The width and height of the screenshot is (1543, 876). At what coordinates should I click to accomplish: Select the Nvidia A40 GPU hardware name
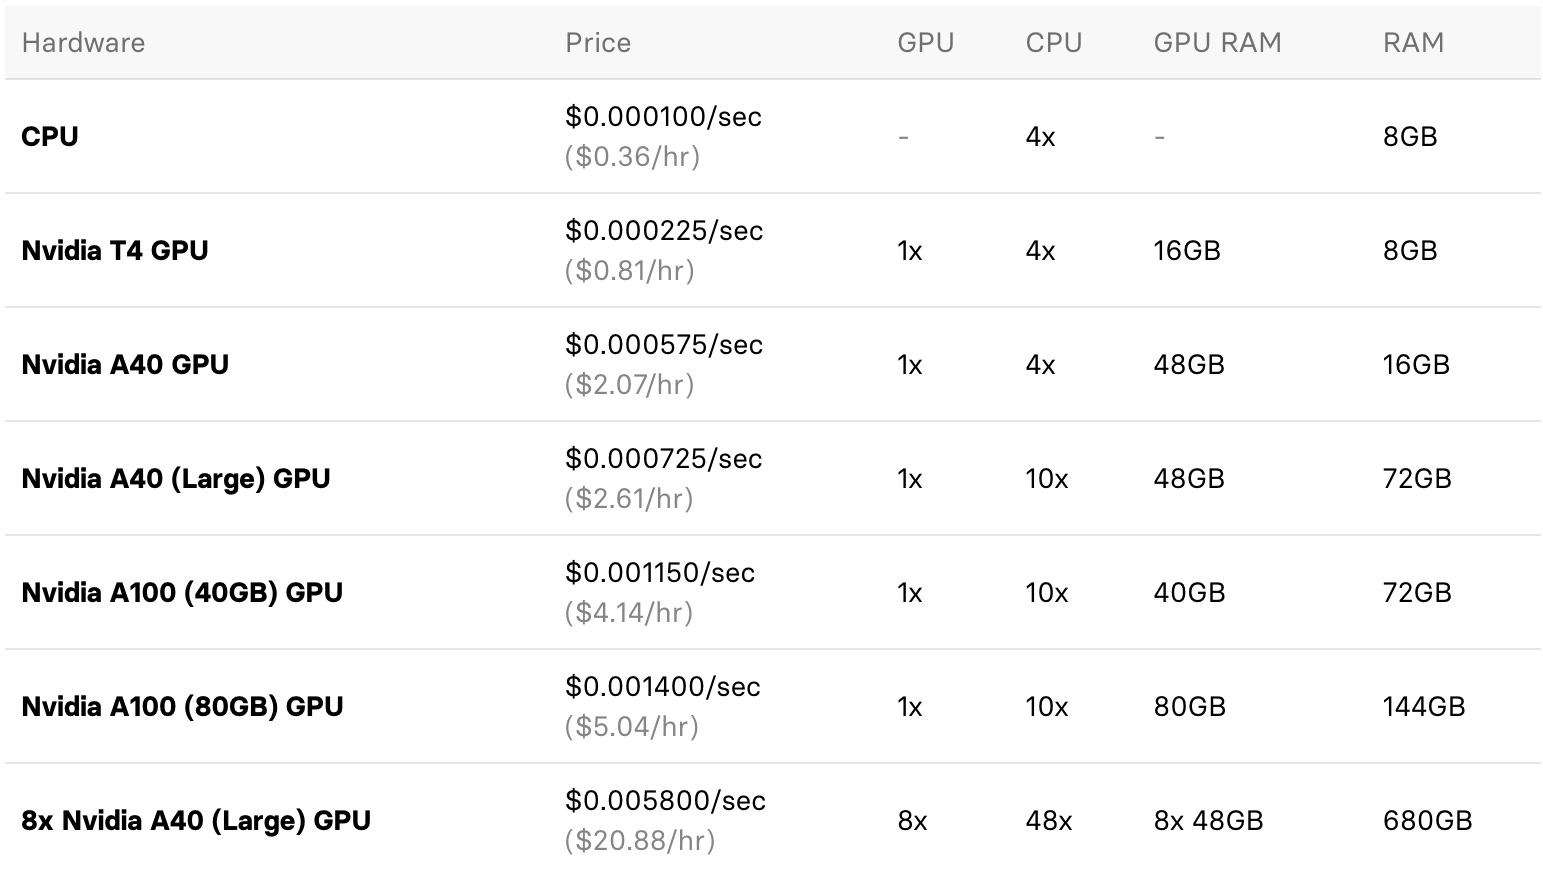pyautogui.click(x=125, y=365)
